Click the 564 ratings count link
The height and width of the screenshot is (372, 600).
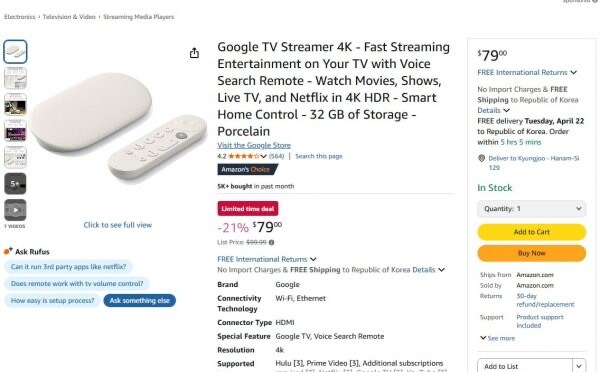(x=276, y=156)
